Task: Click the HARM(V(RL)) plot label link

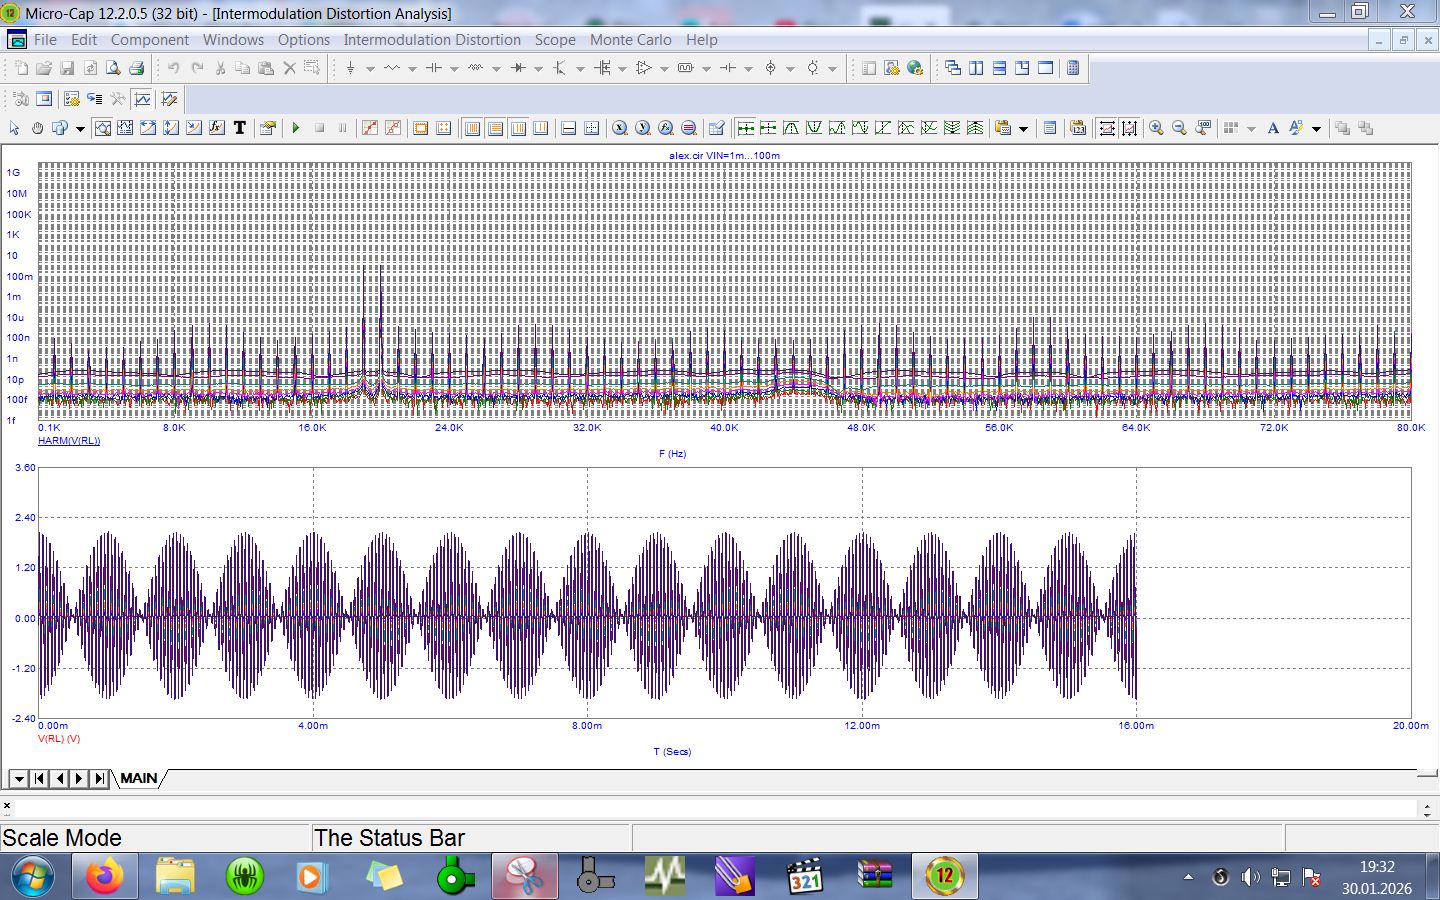Action: click(x=69, y=441)
